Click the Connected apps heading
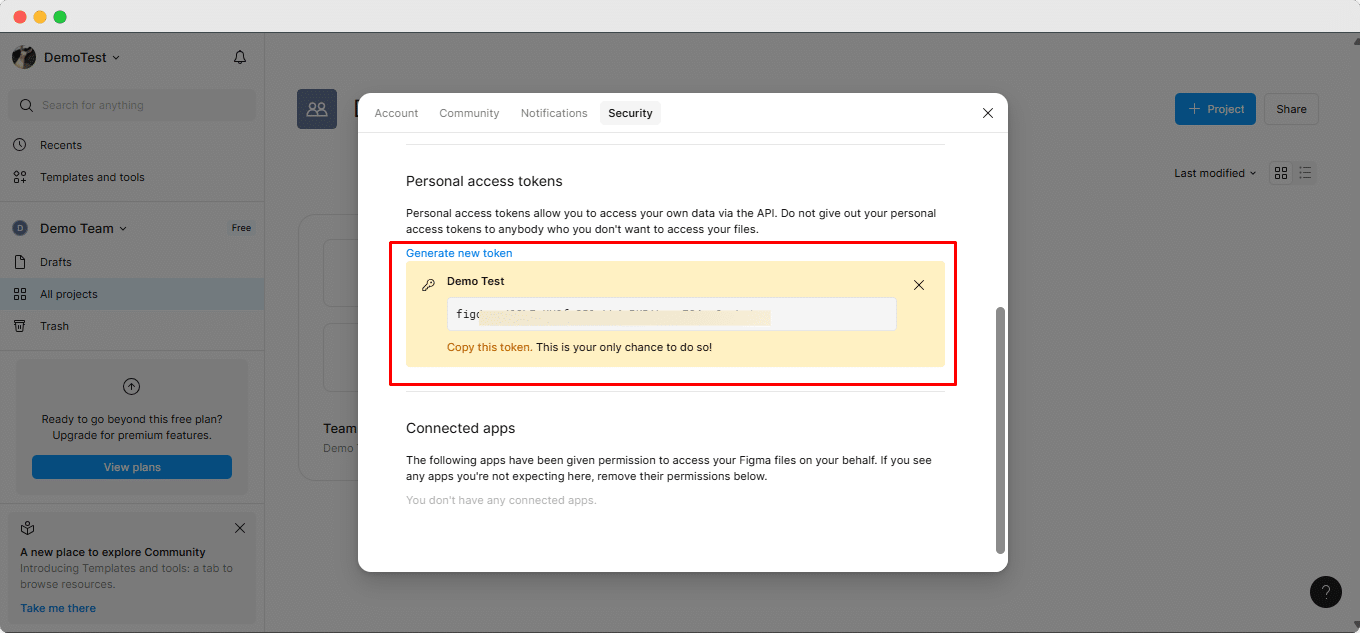 (x=461, y=428)
